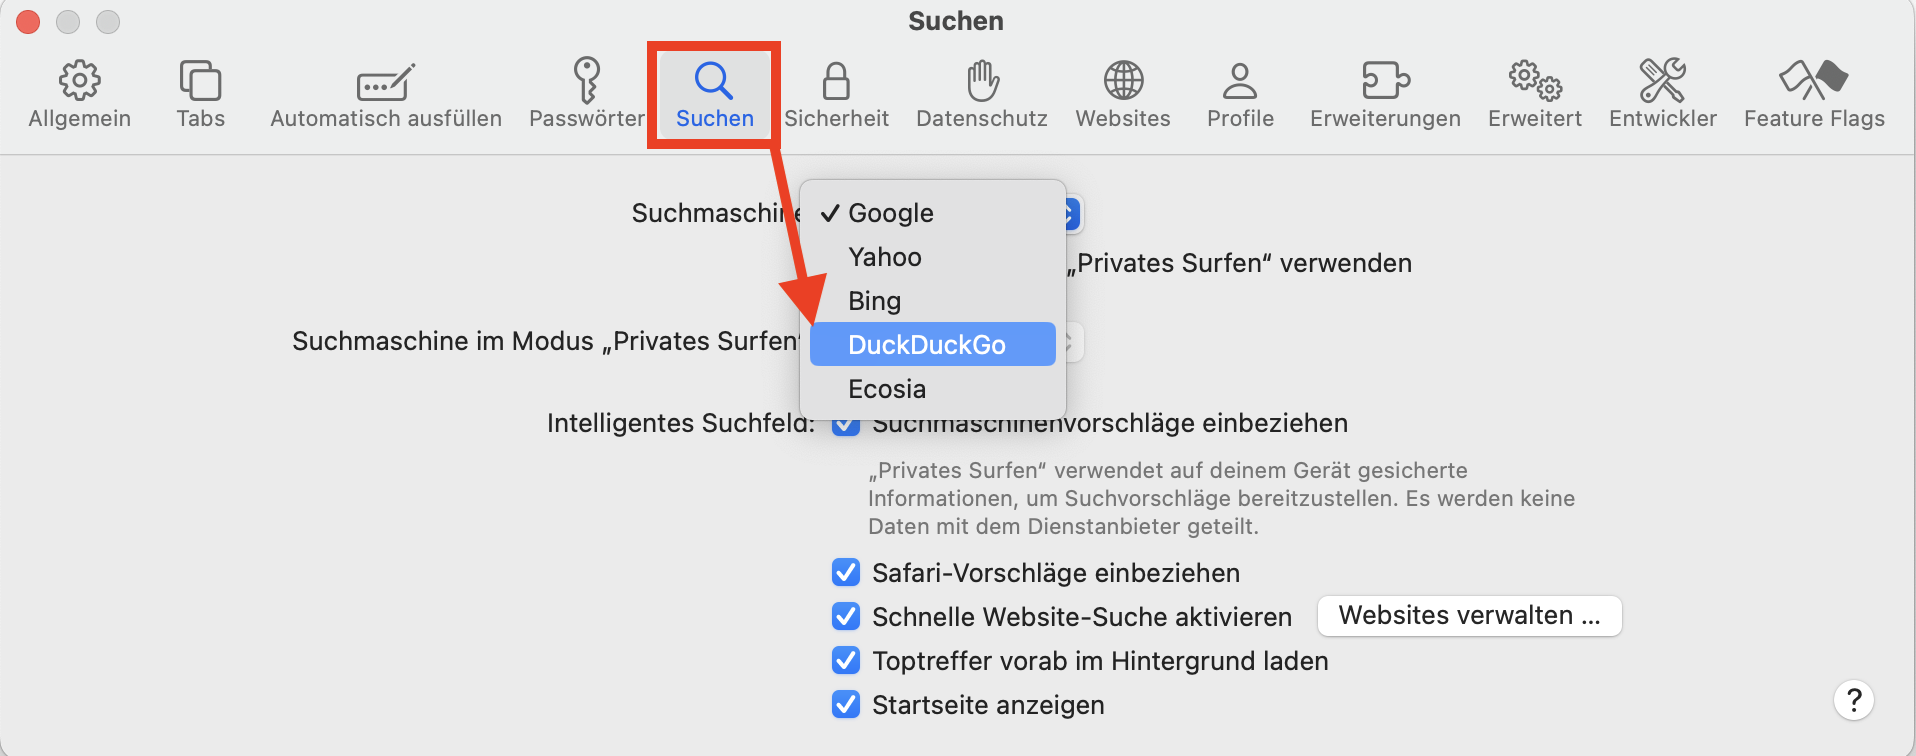Click the Websites verwalten button
This screenshot has height=756, width=1916.
[1469, 616]
